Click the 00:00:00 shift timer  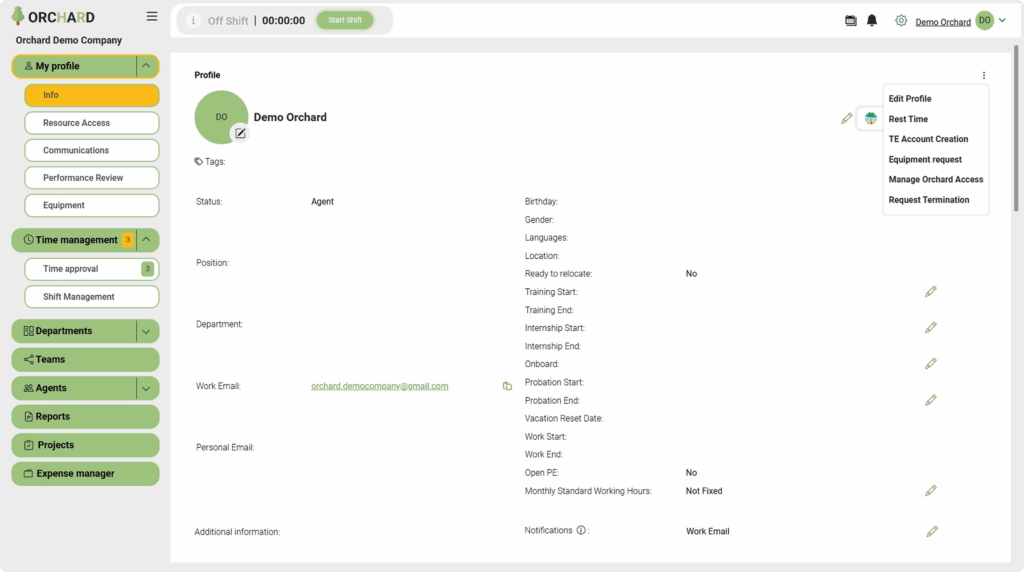[283, 21]
